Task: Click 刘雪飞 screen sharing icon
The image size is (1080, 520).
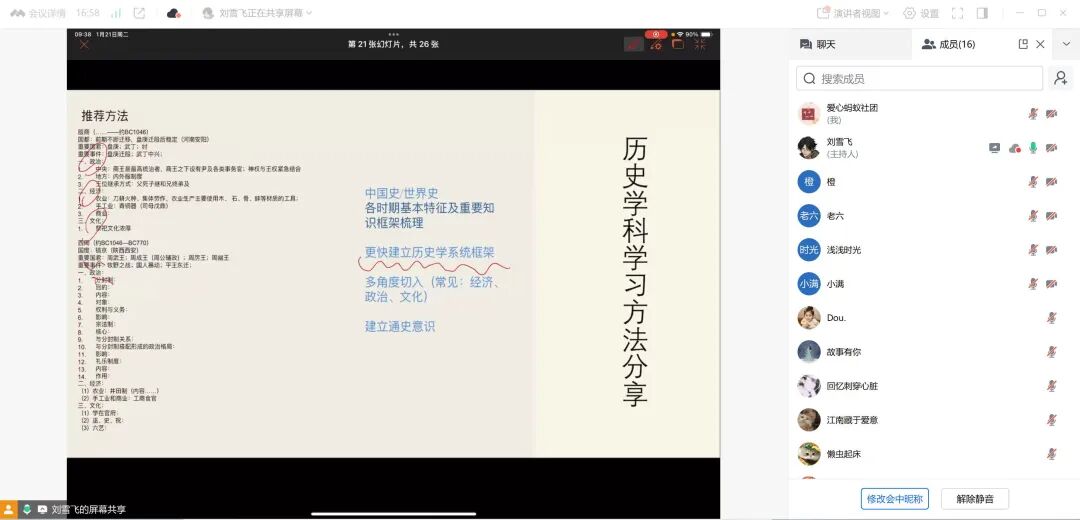Action: click(995, 147)
